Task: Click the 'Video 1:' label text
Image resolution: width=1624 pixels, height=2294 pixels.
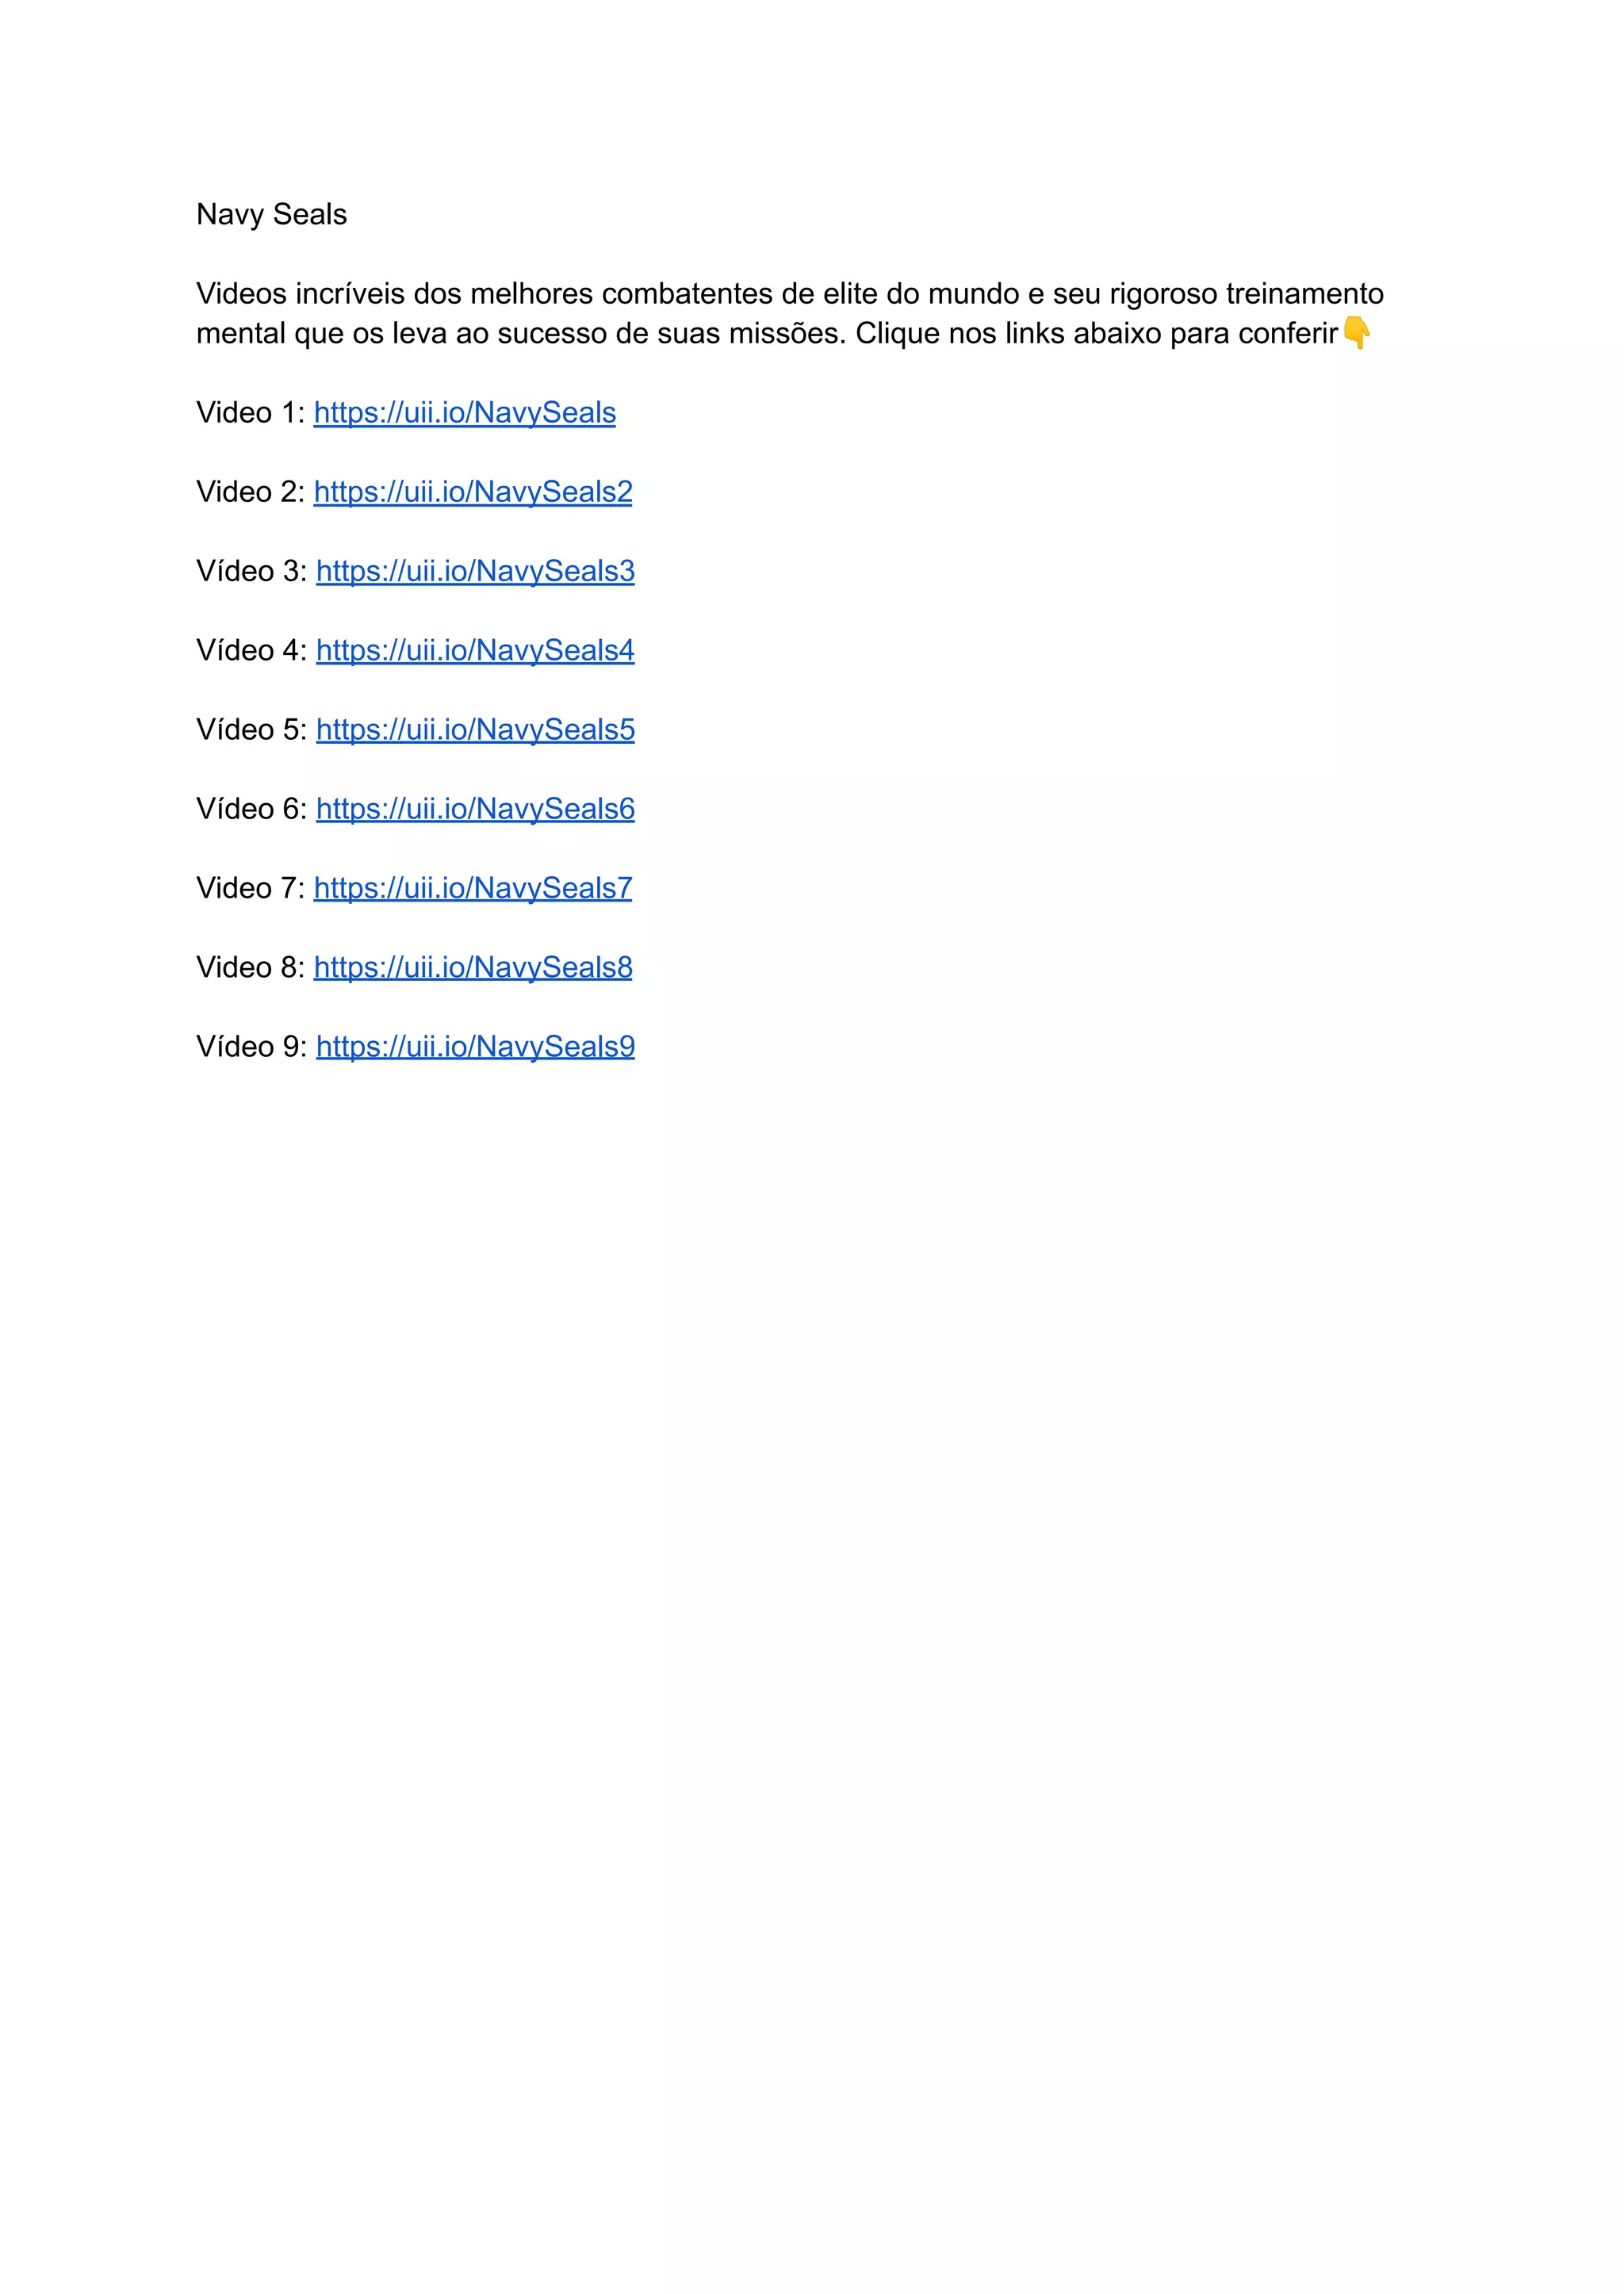Action: click(250, 412)
